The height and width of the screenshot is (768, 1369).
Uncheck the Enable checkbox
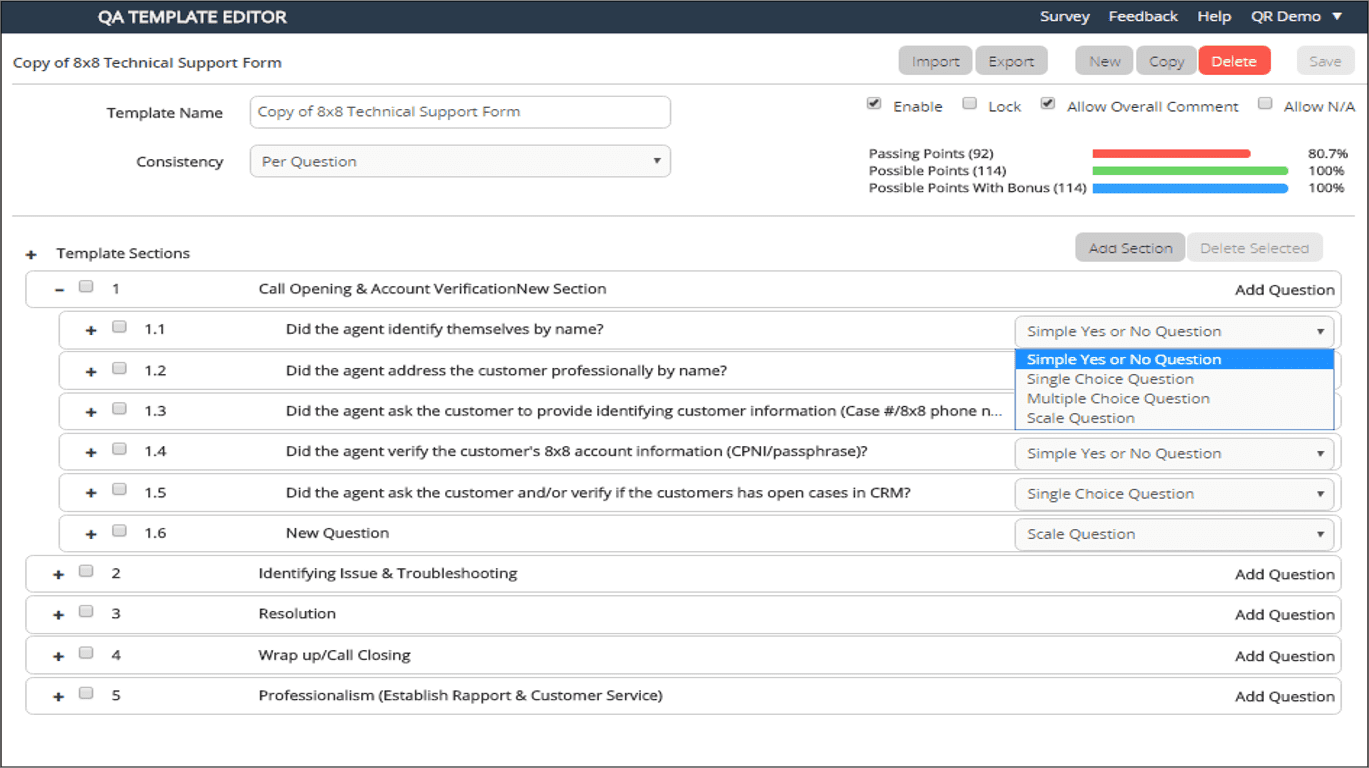coord(874,104)
